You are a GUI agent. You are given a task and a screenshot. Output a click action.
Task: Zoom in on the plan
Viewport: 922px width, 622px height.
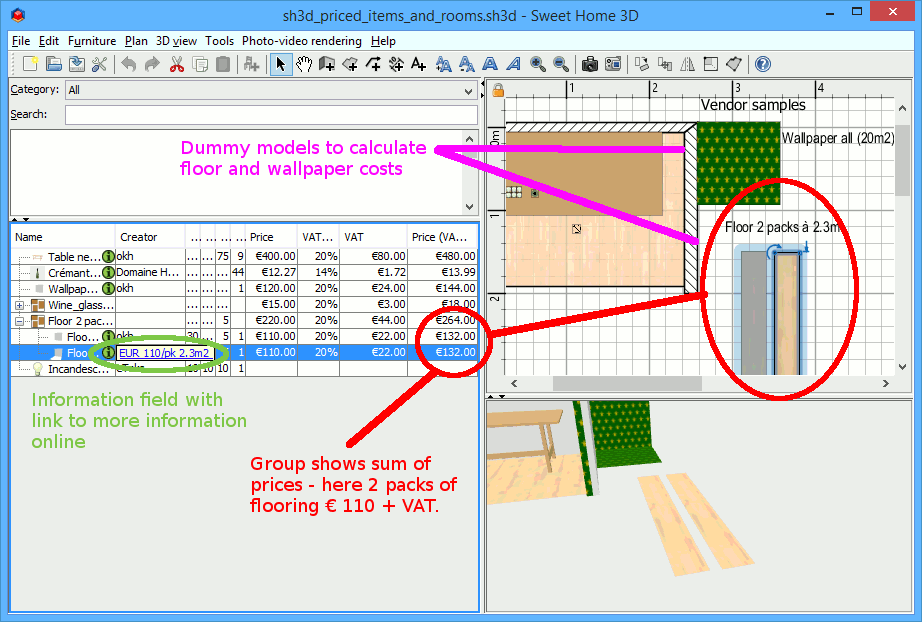coord(537,63)
